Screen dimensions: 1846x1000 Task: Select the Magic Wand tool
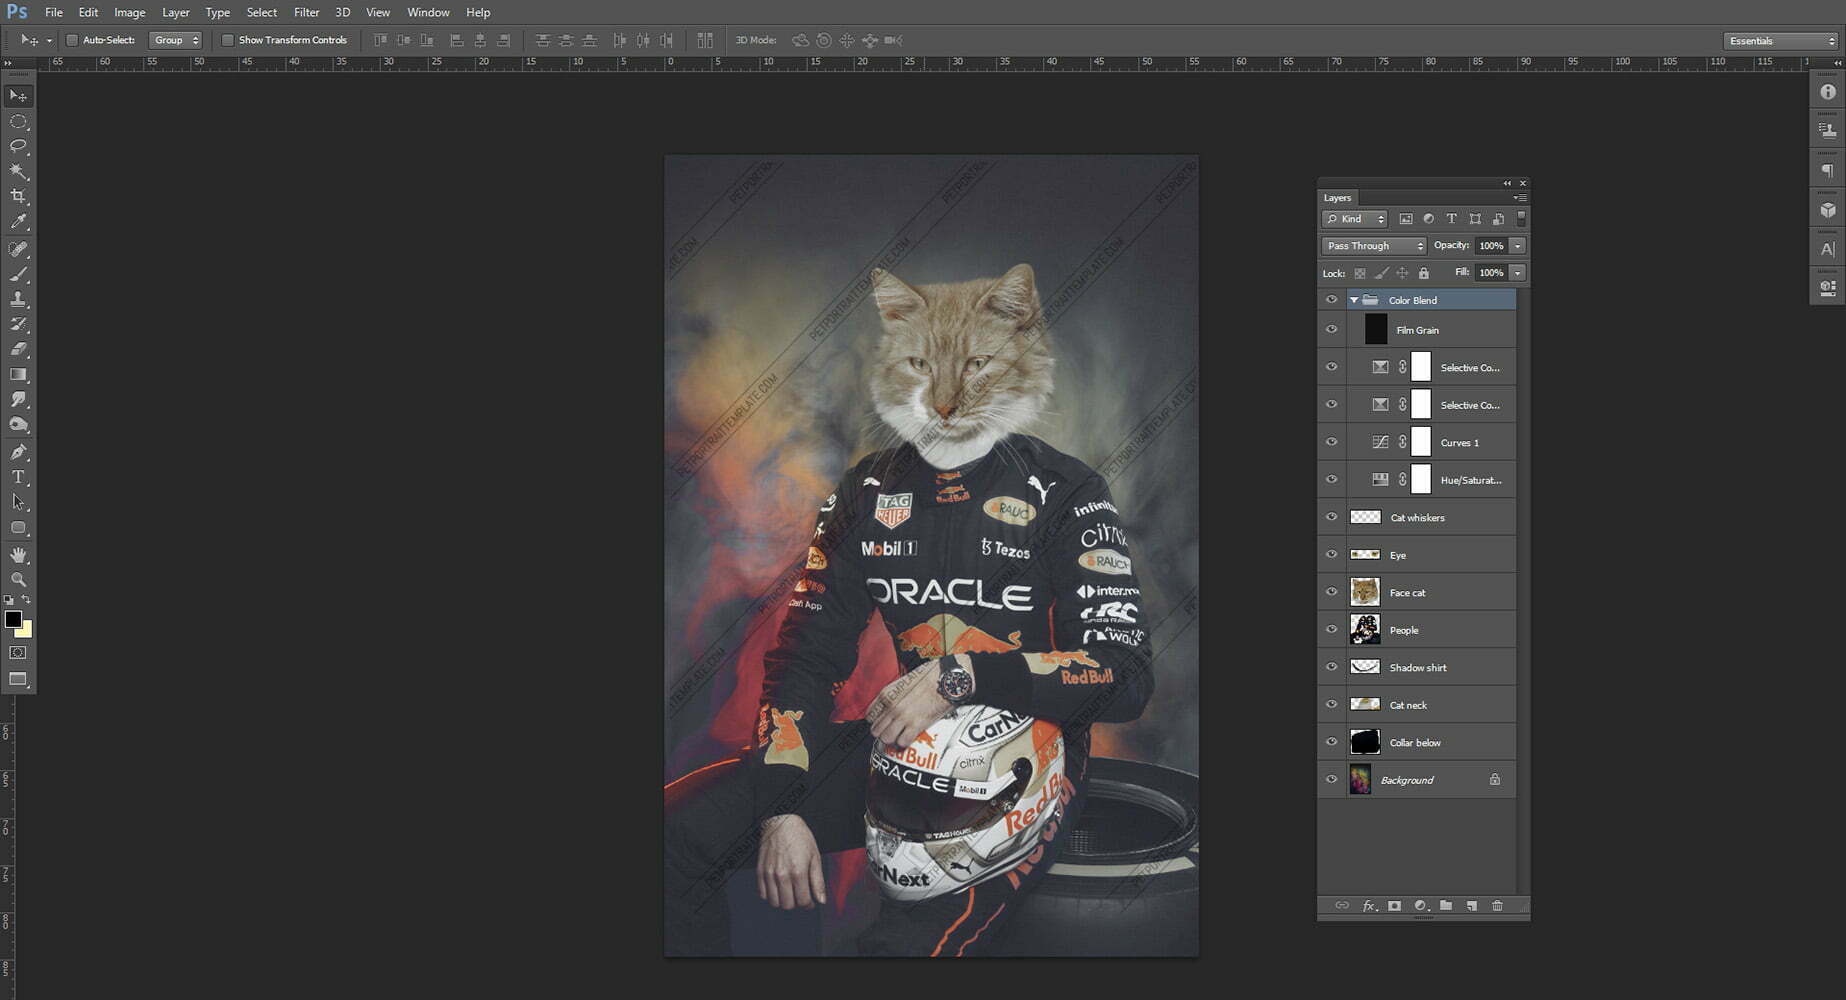pos(18,171)
